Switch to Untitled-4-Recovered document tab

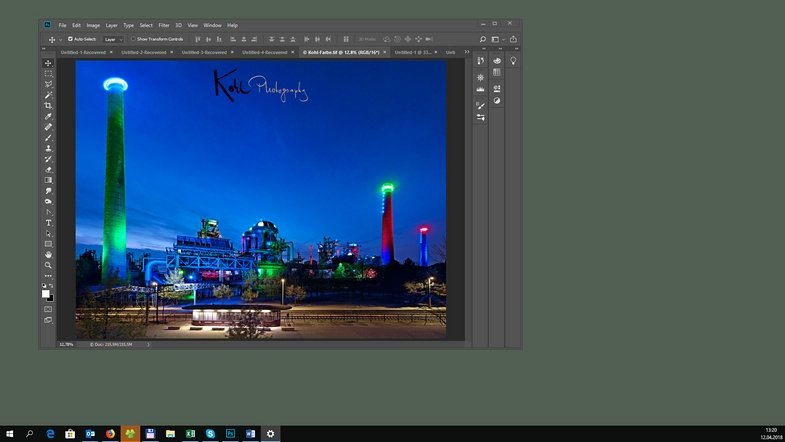click(265, 52)
